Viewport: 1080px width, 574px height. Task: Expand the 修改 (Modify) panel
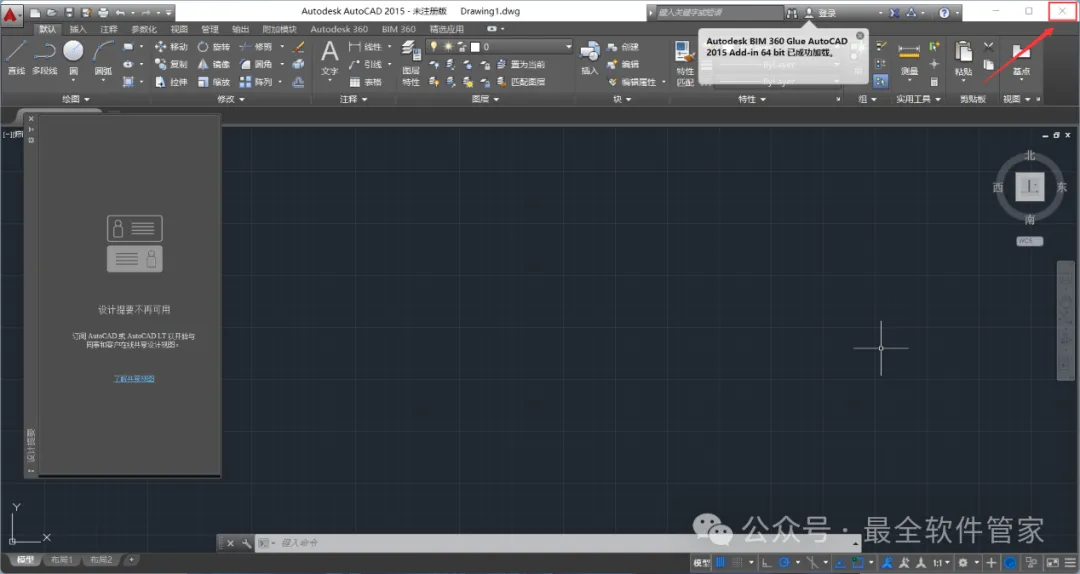click(x=231, y=99)
